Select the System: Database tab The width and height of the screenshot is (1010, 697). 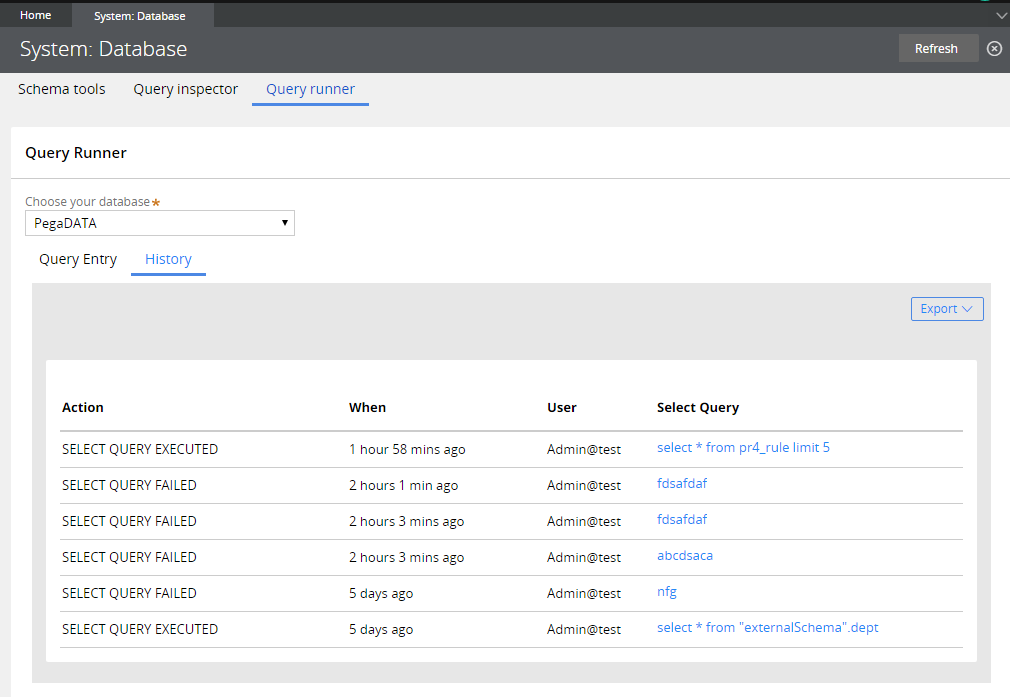click(140, 16)
